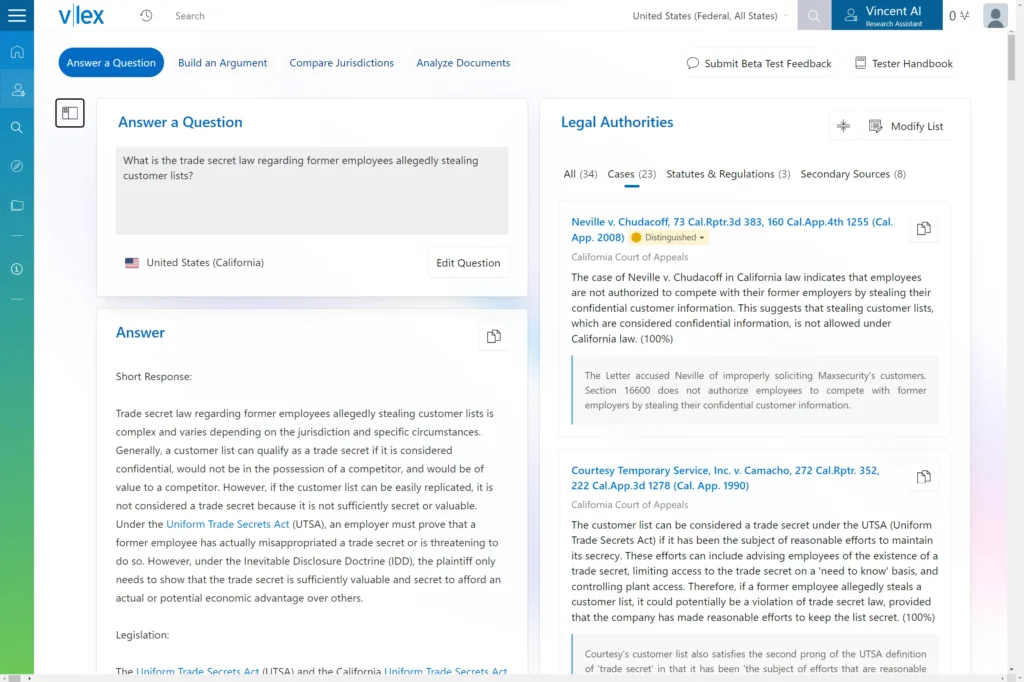Open the Uniform Trade Secrets Act link
Image resolution: width=1024 pixels, height=682 pixels.
tap(228, 524)
